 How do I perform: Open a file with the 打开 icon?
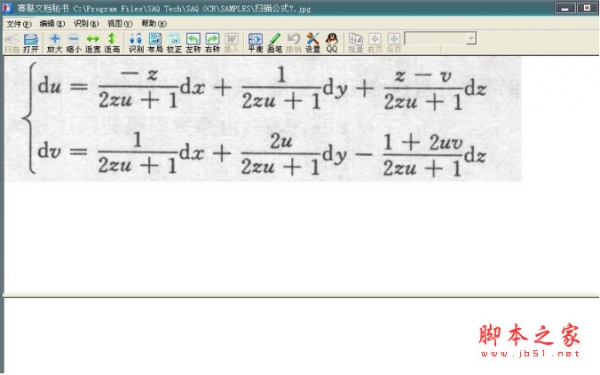(x=31, y=43)
